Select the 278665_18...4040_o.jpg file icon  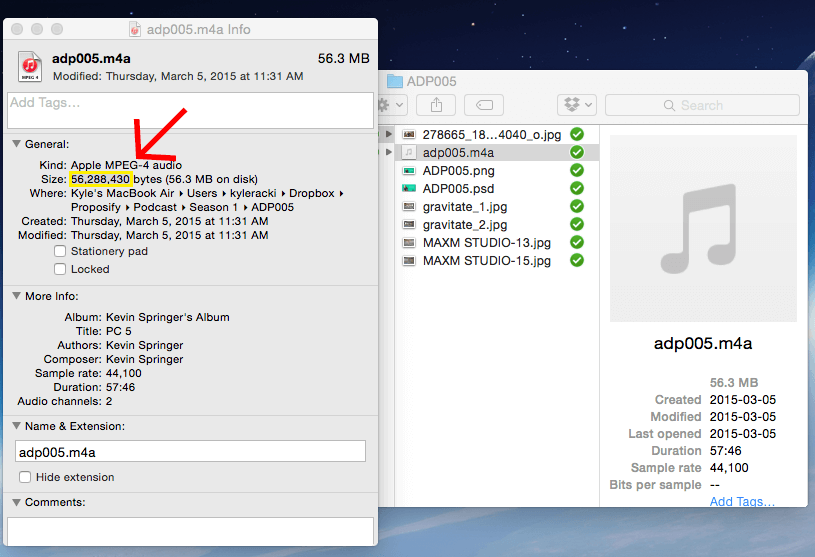(x=409, y=135)
